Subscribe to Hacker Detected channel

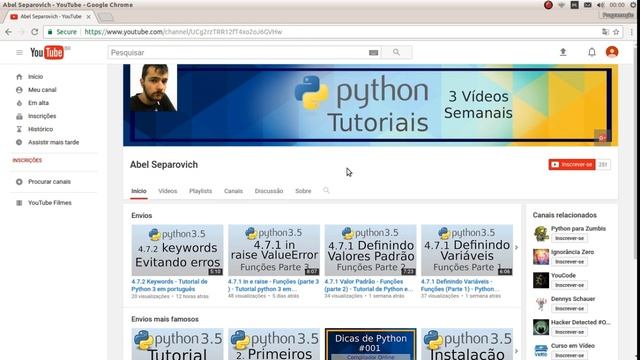[569, 332]
